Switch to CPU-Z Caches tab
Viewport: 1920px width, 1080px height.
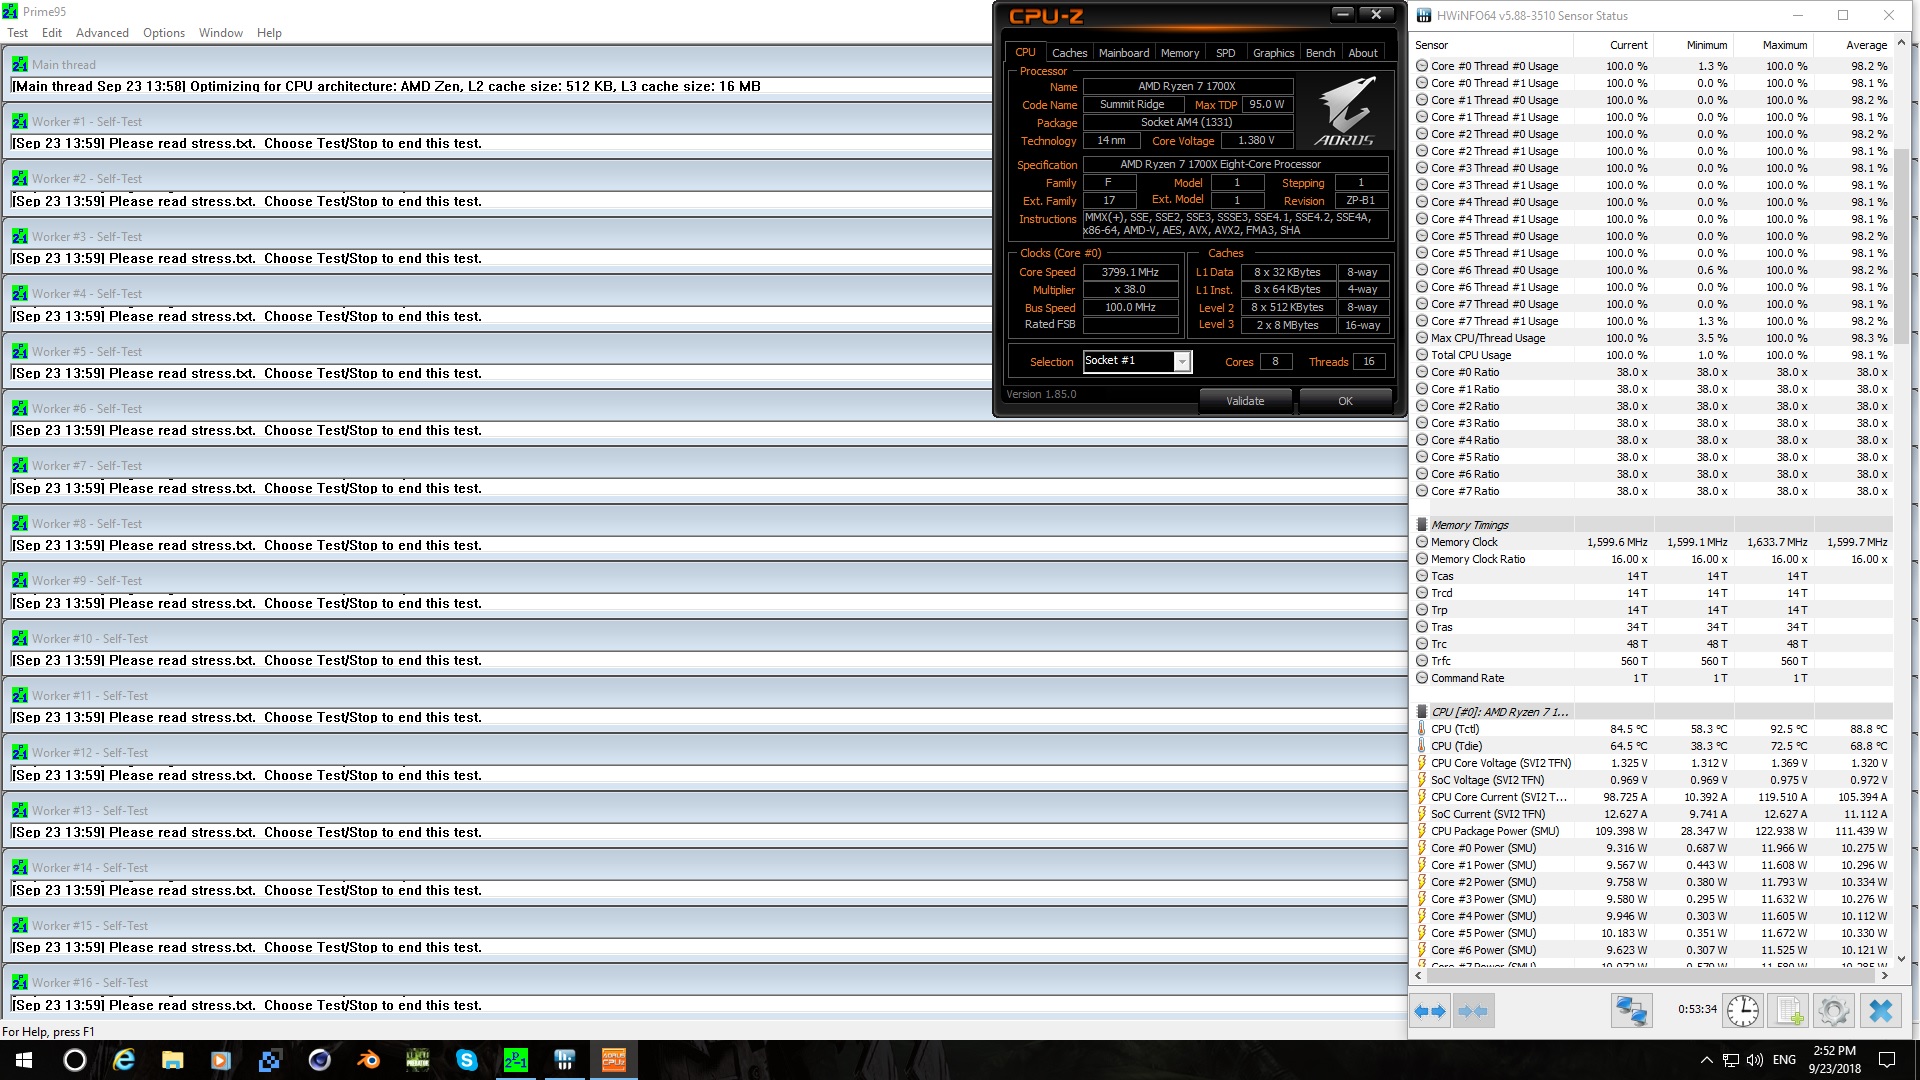click(x=1069, y=53)
